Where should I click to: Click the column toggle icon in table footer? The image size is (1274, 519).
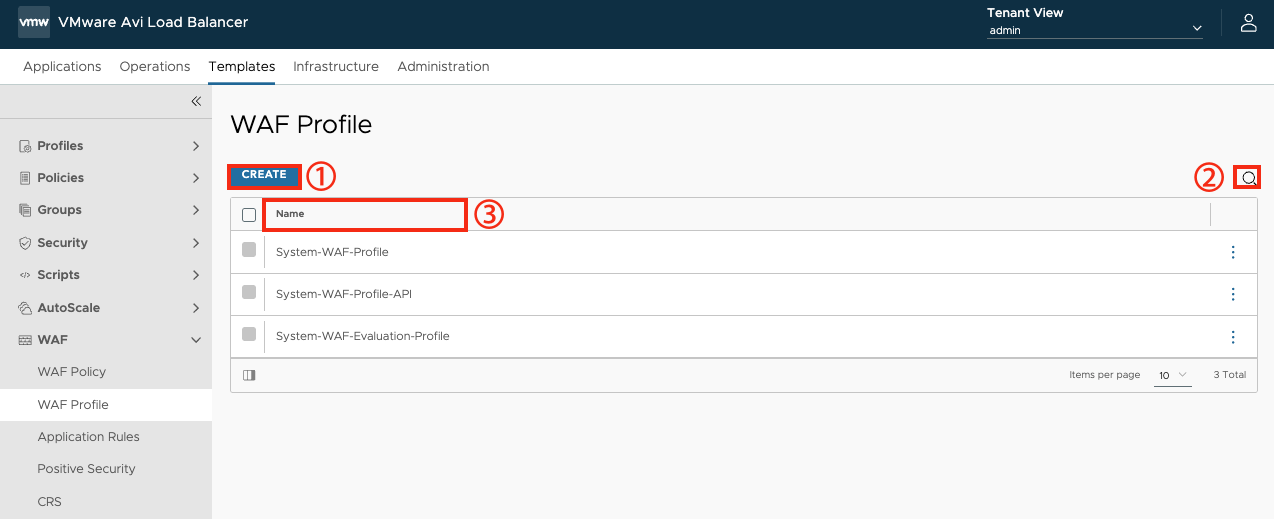[249, 375]
